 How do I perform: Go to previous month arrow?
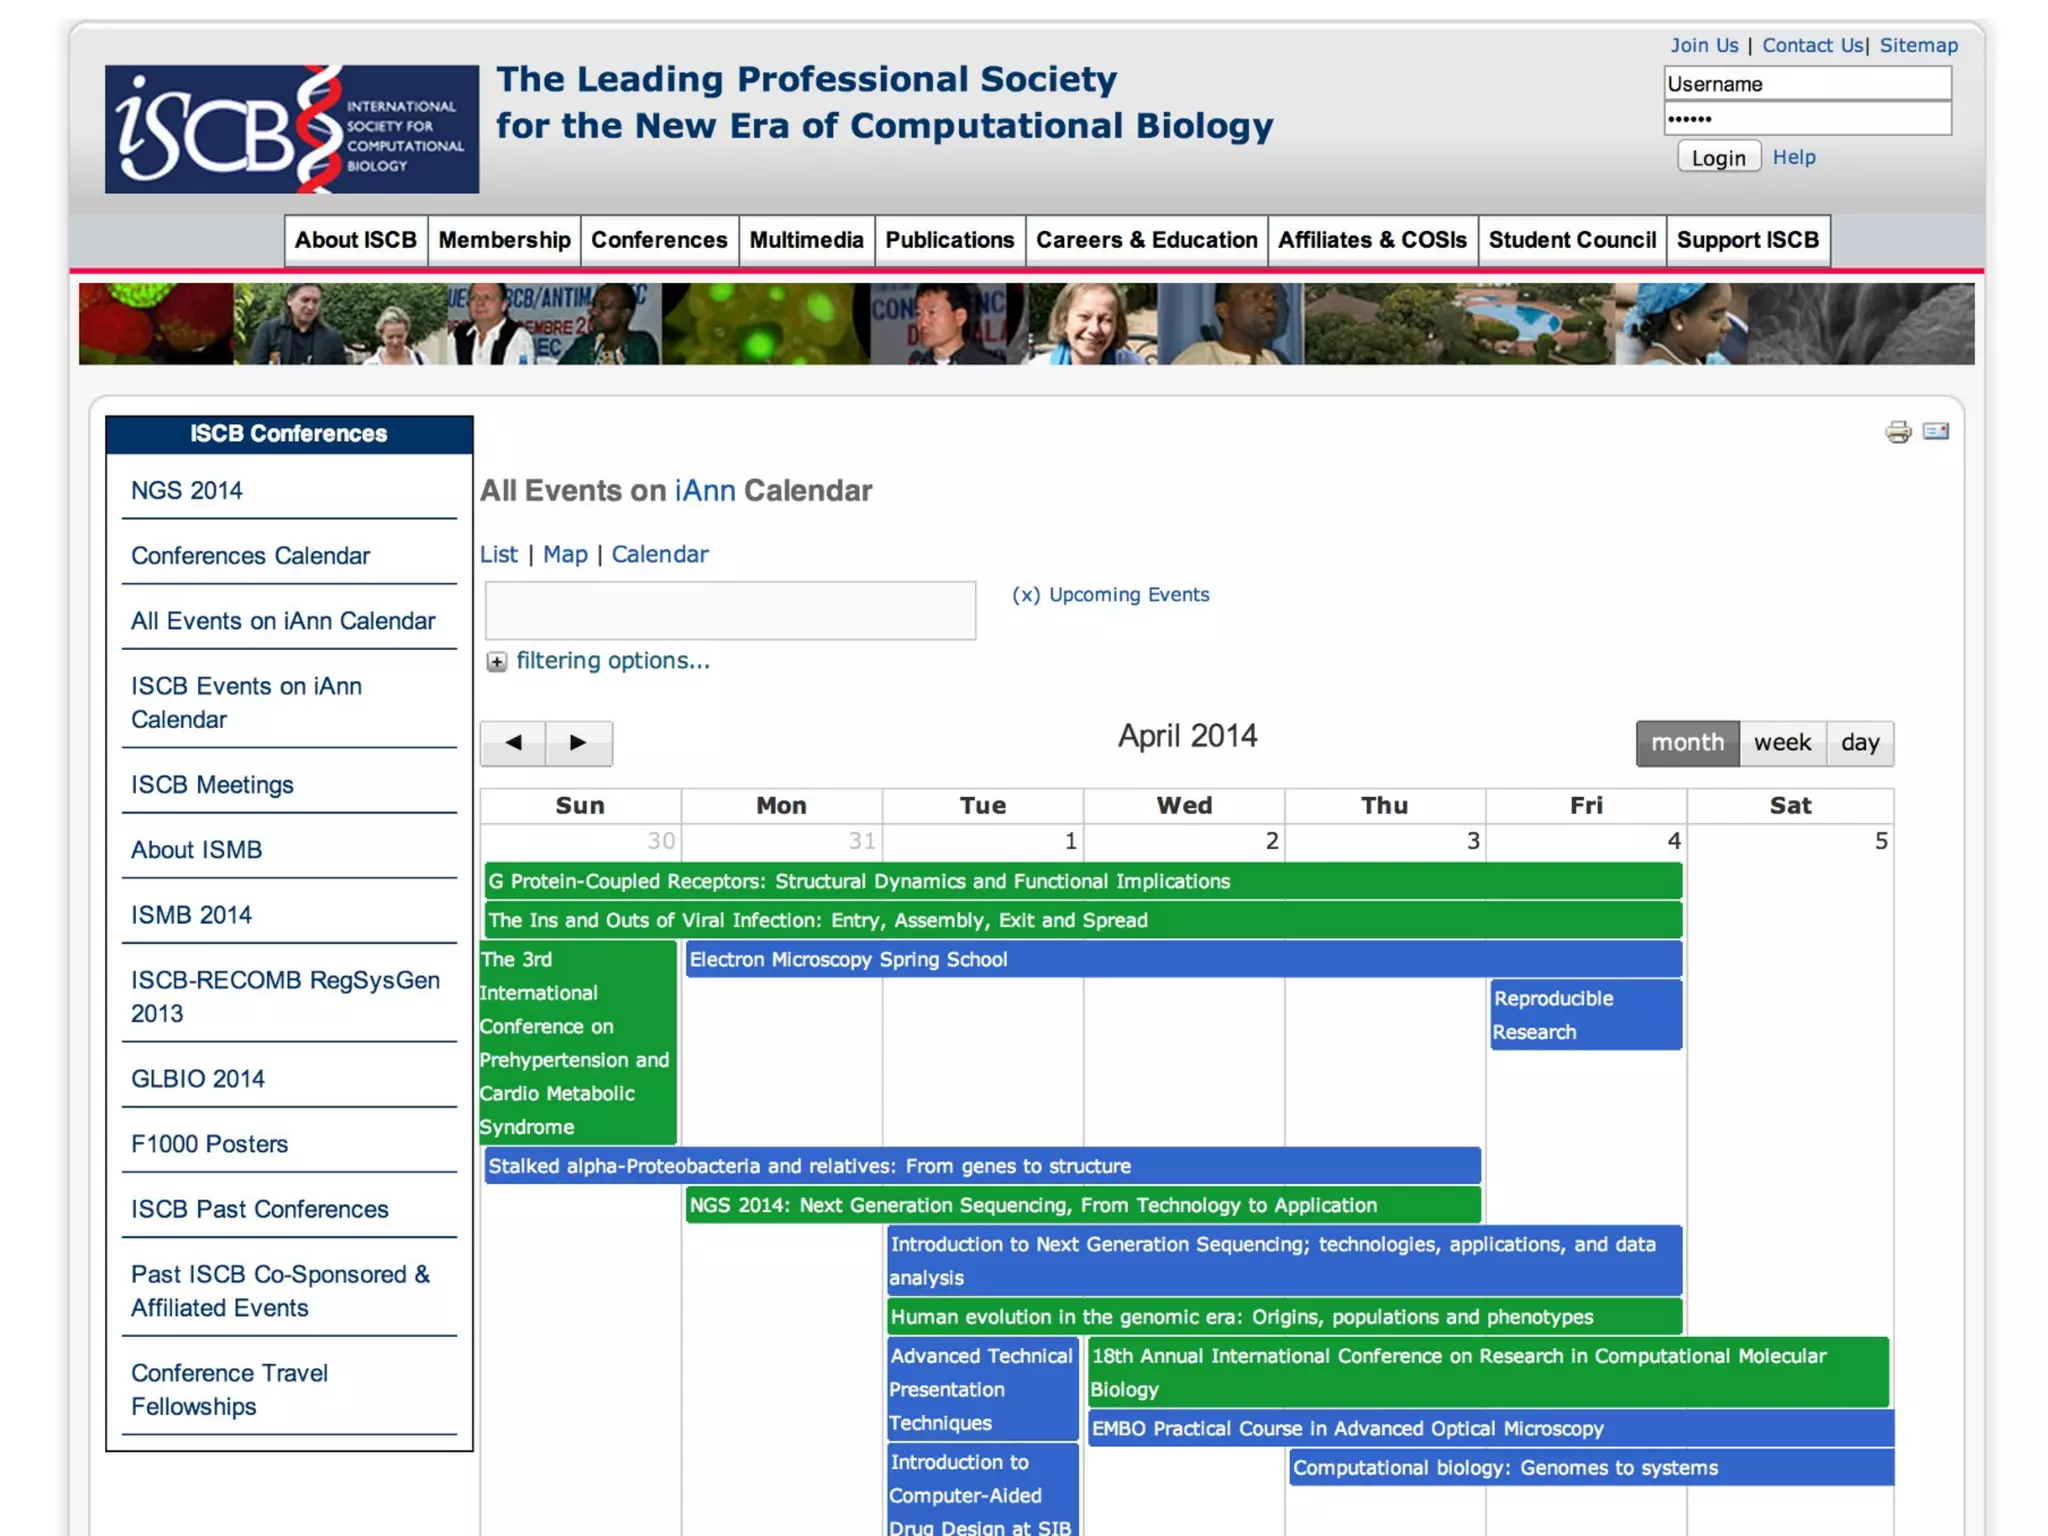(x=513, y=743)
